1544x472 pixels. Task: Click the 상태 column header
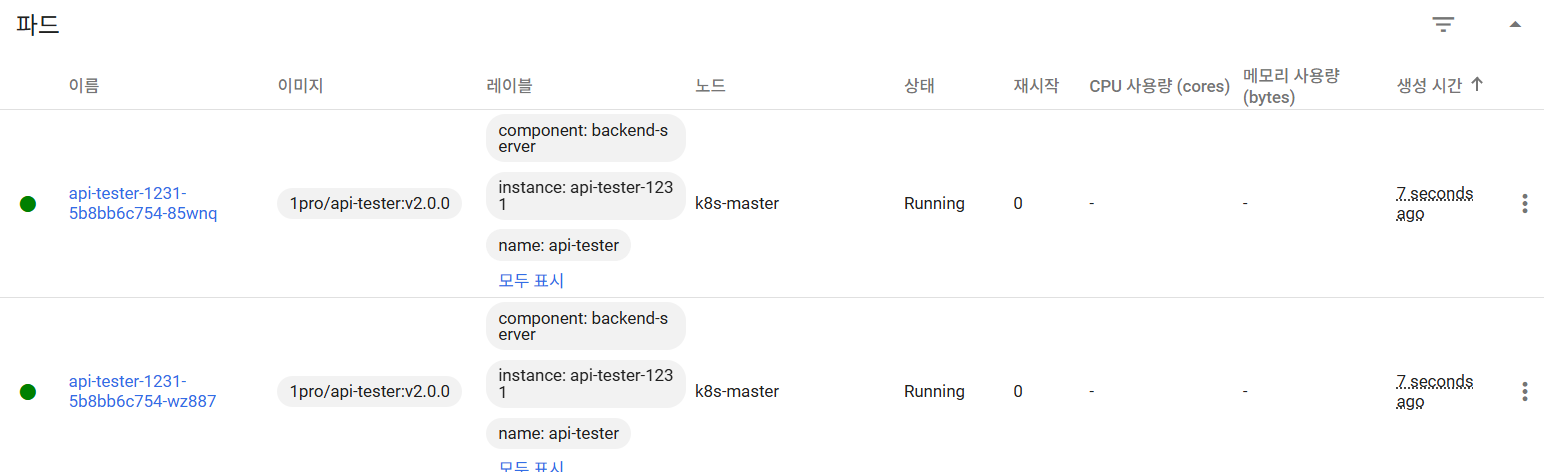tap(919, 86)
